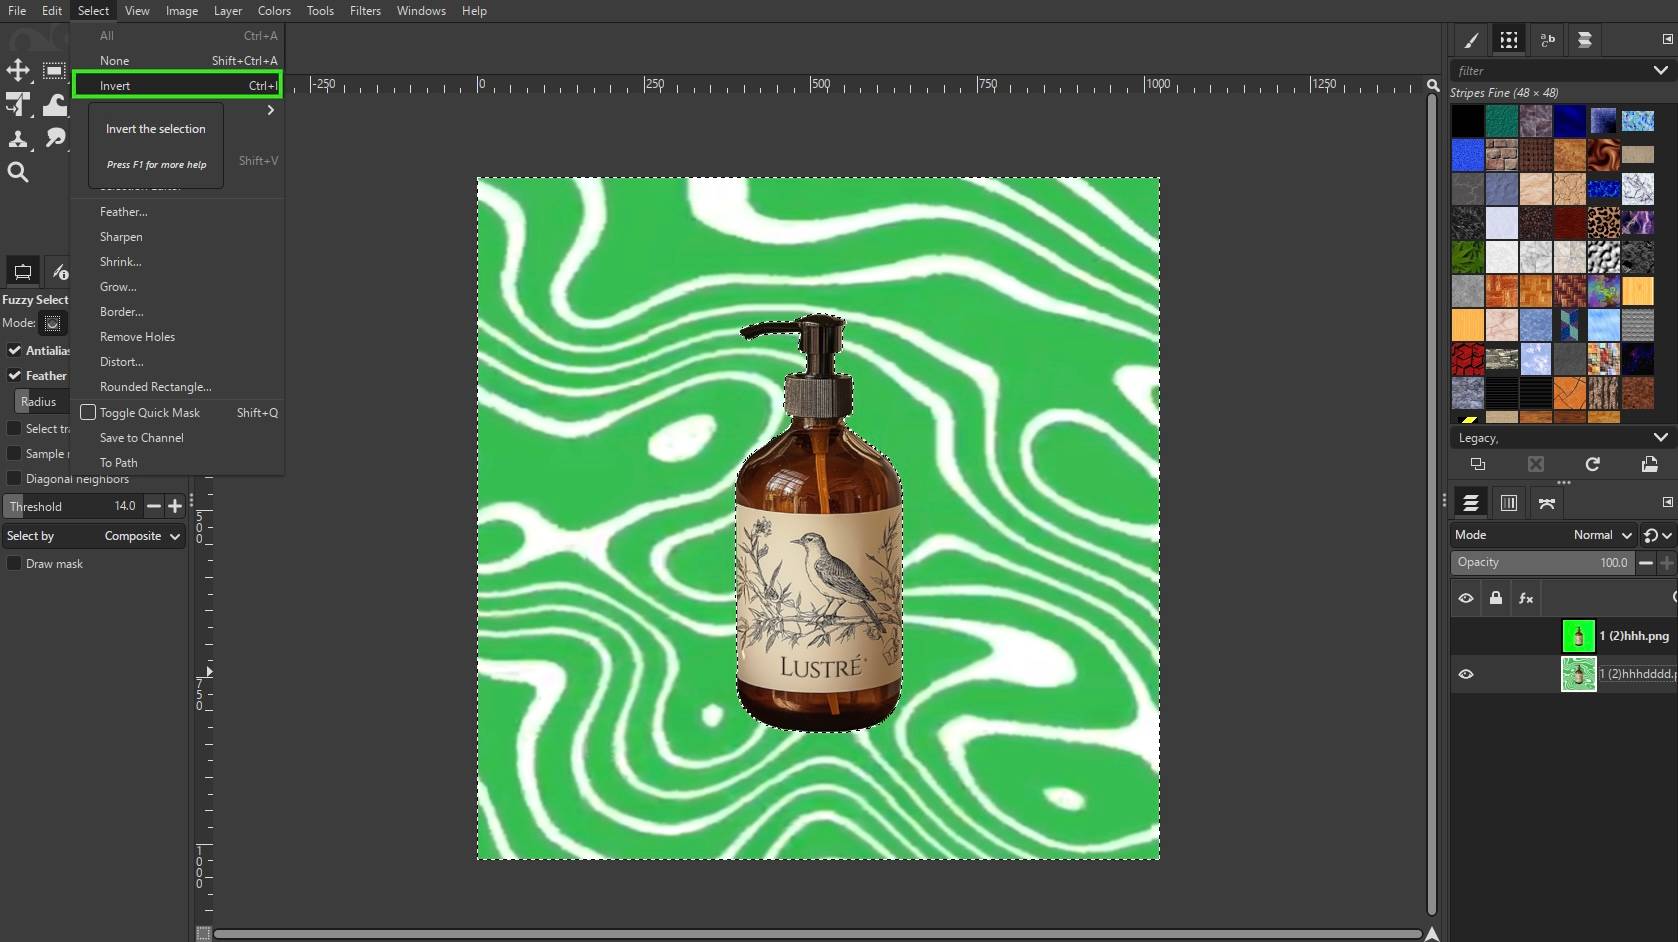The height and width of the screenshot is (942, 1678).
Task: Choose Grow... from Select menu
Action: coord(178,286)
